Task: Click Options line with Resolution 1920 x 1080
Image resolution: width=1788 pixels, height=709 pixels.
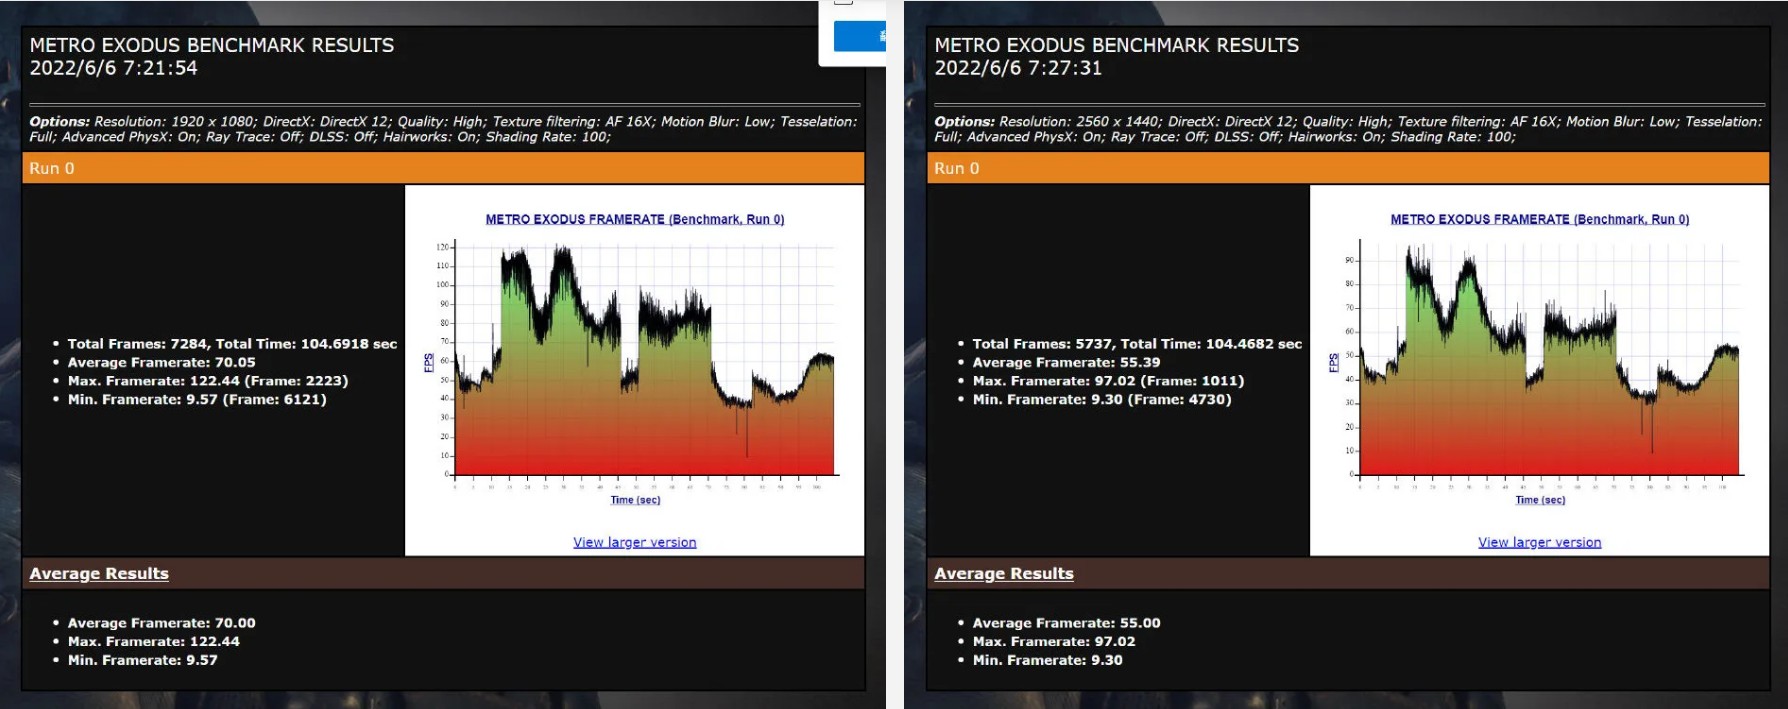Action: tap(443, 129)
